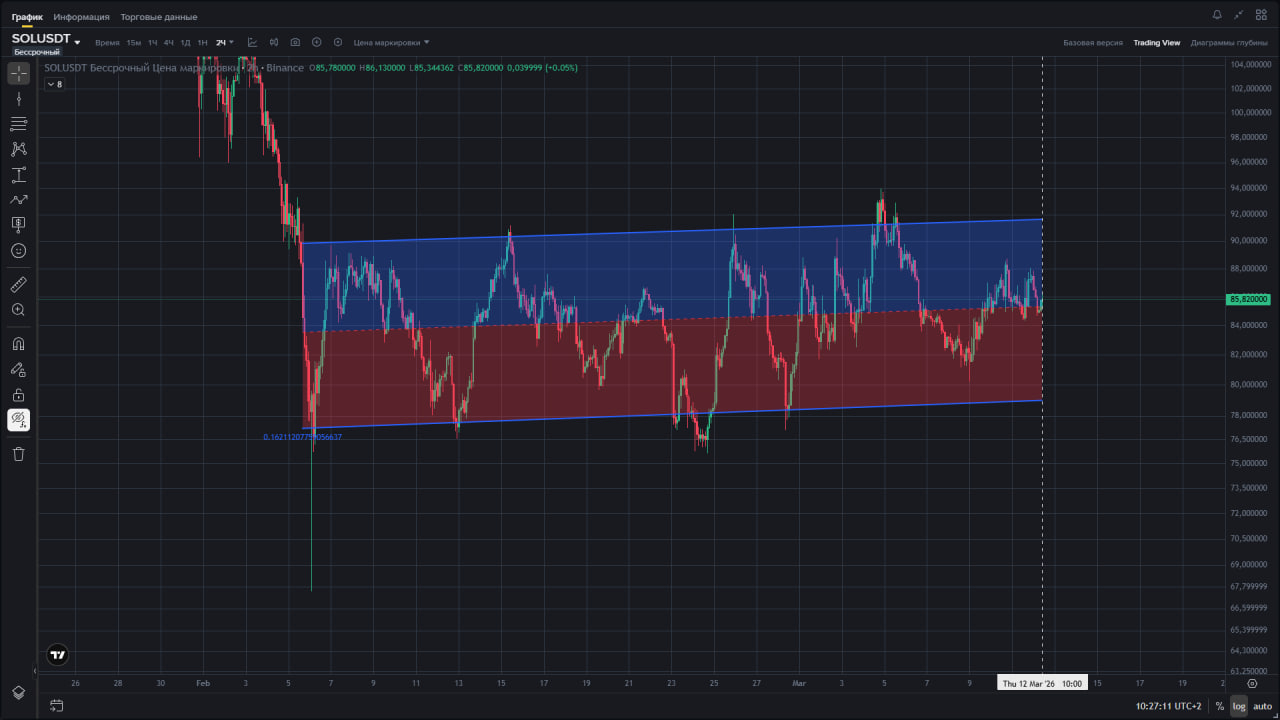Switch to Диаграммы глубины view
The image size is (1280, 720).
click(x=1229, y=43)
